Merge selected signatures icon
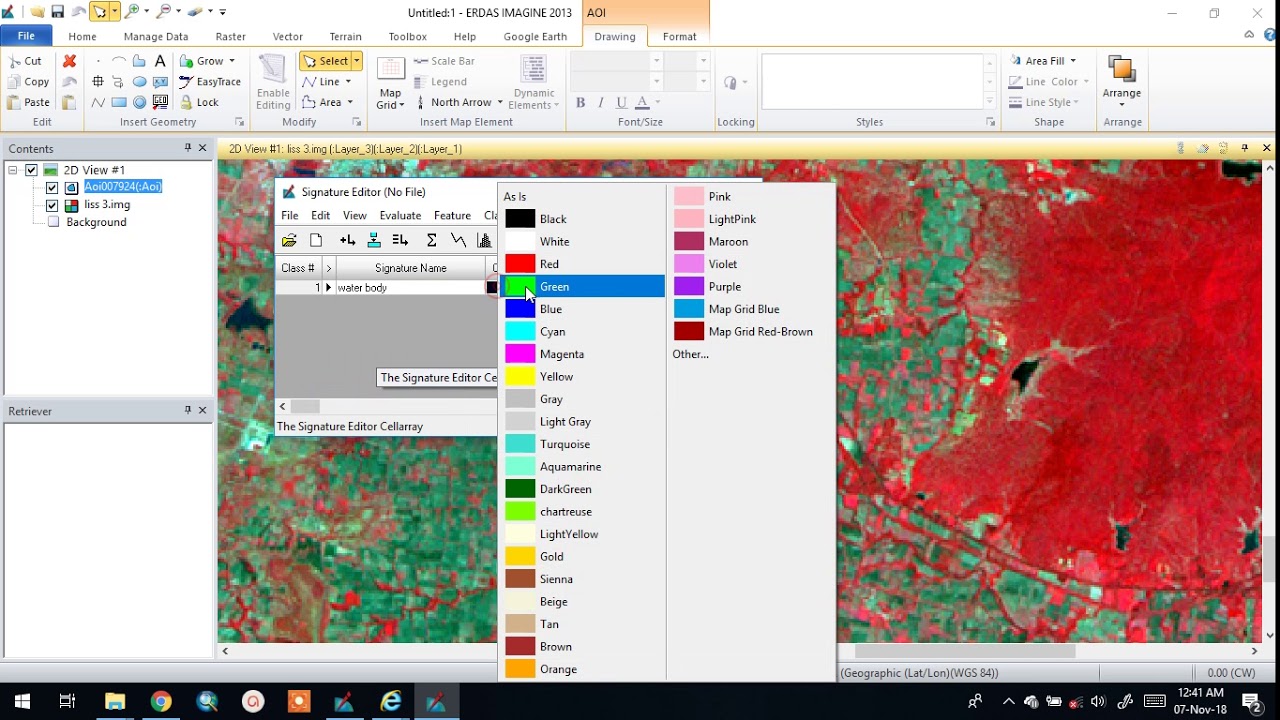Viewport: 1280px width, 720px height. [x=400, y=240]
